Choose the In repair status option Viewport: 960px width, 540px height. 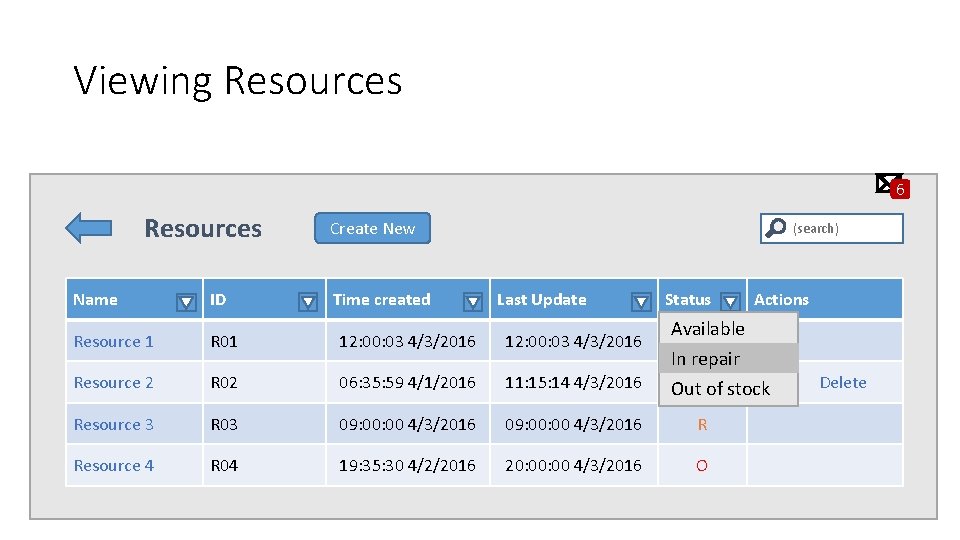point(706,359)
